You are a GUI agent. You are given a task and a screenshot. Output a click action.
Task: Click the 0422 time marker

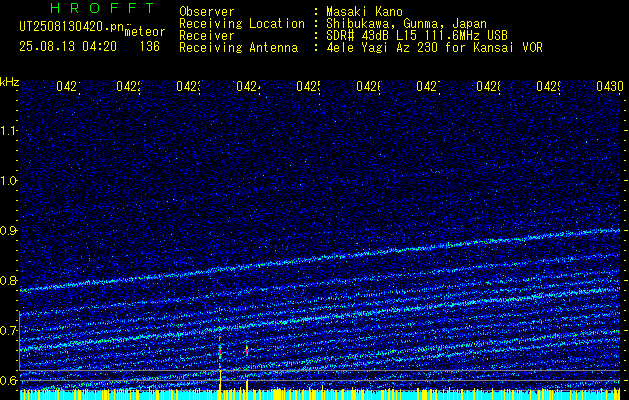pos(128,87)
